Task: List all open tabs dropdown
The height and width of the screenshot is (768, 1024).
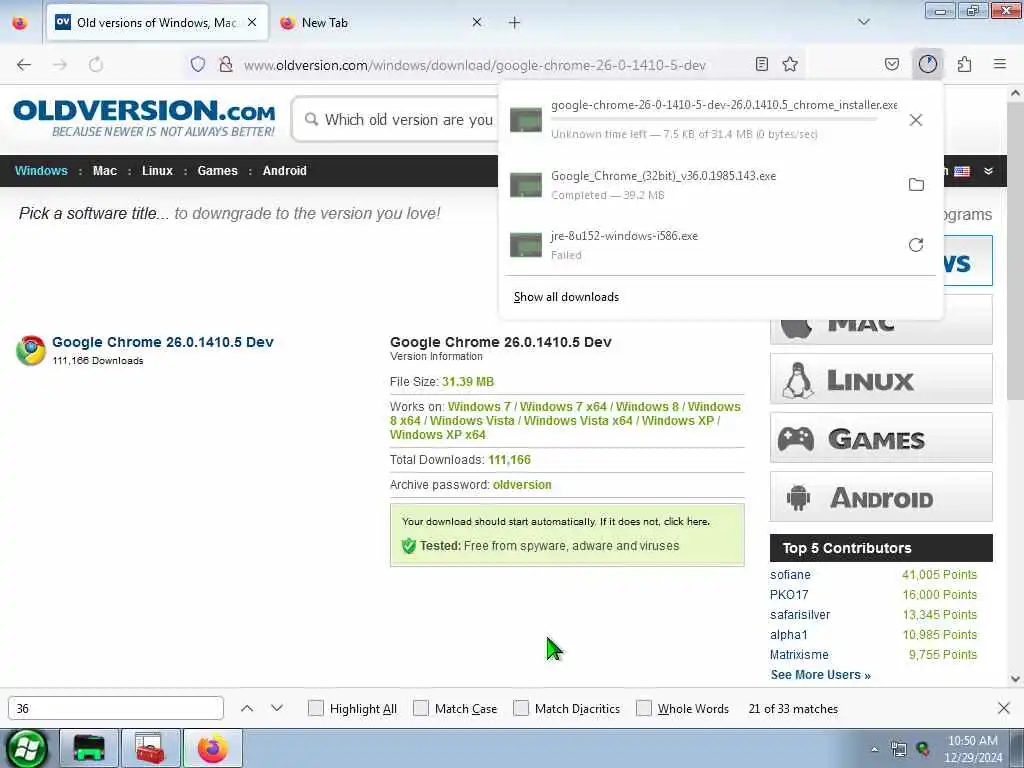Action: click(x=863, y=22)
